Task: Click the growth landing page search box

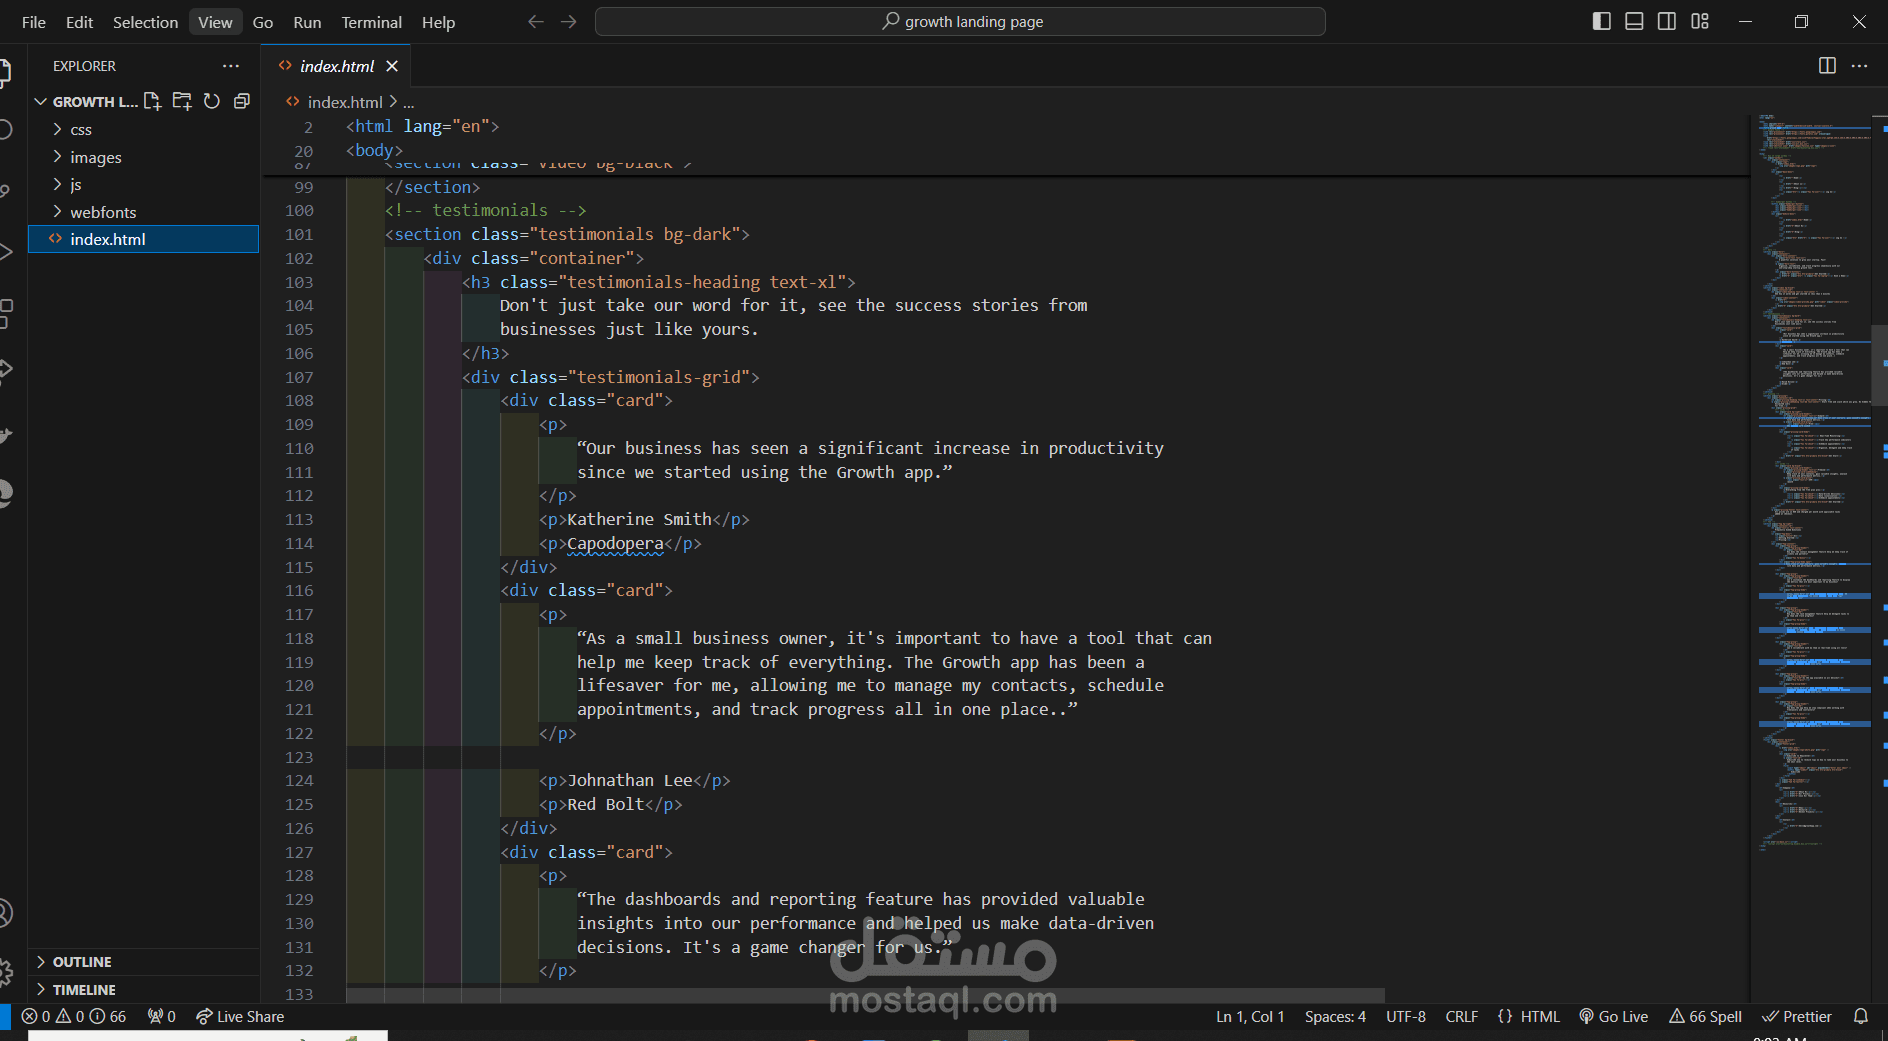Action: [960, 21]
